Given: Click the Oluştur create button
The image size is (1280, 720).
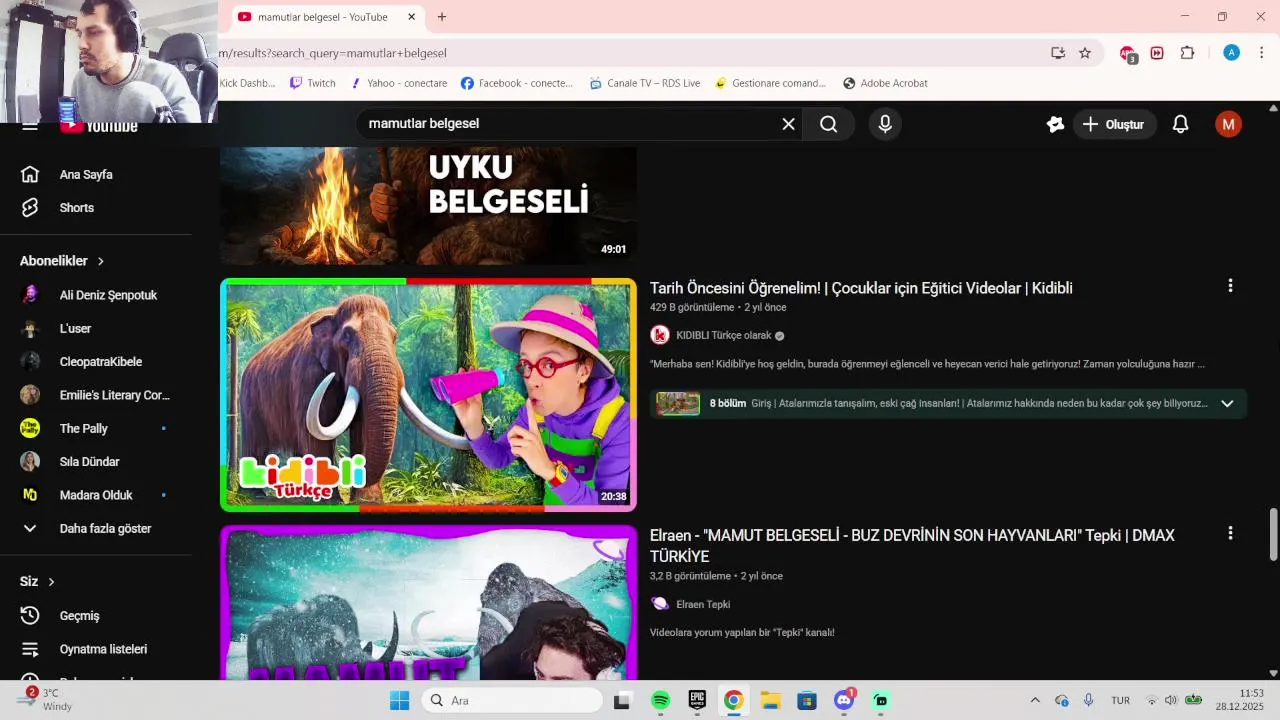Looking at the screenshot, I should click(x=1114, y=124).
